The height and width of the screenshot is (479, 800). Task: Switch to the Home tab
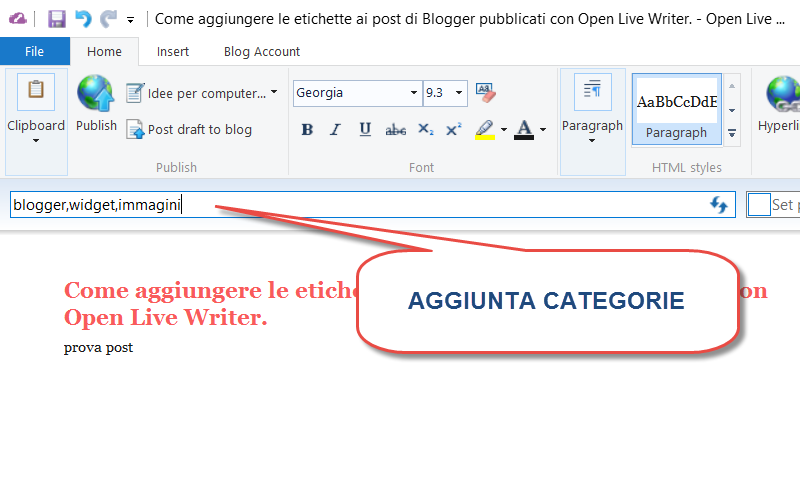104,52
